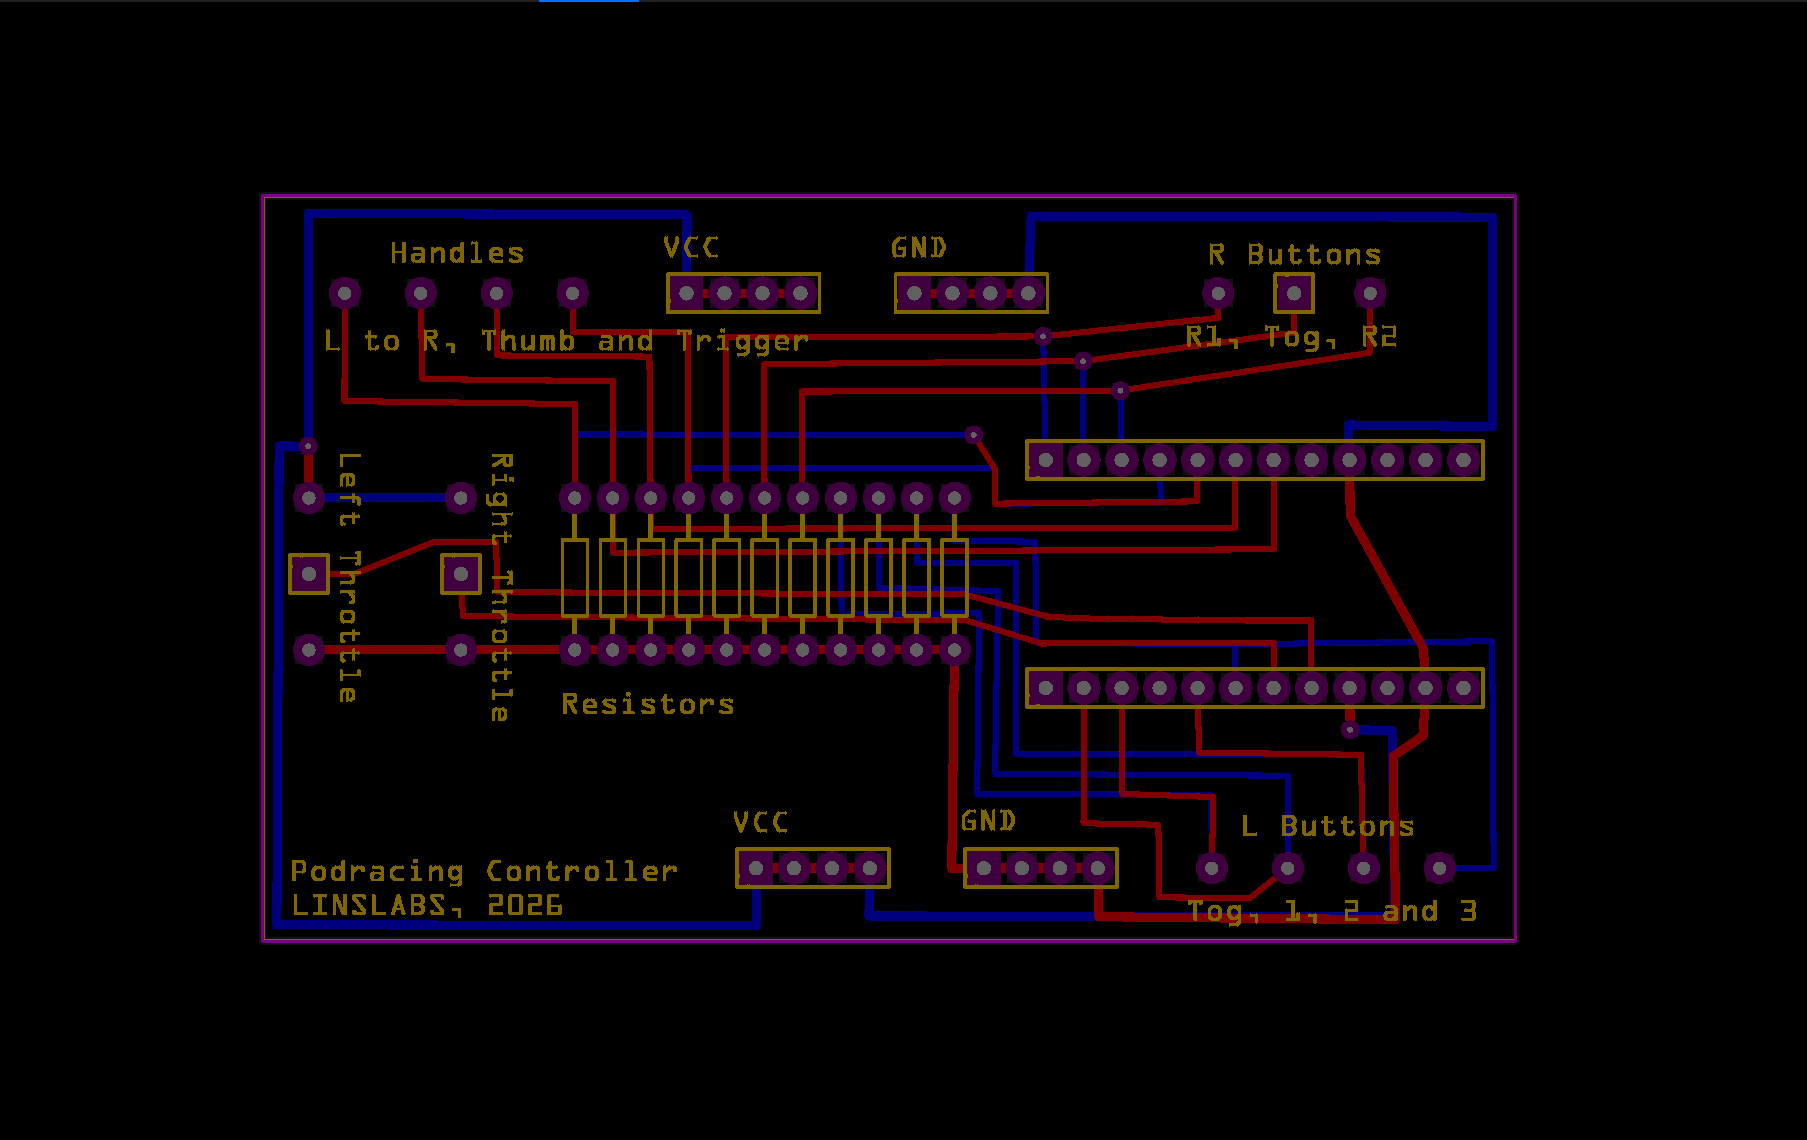This screenshot has width=1807, height=1140.
Task: Click the leftmost round pad under Handles
Action: pyautogui.click(x=345, y=293)
